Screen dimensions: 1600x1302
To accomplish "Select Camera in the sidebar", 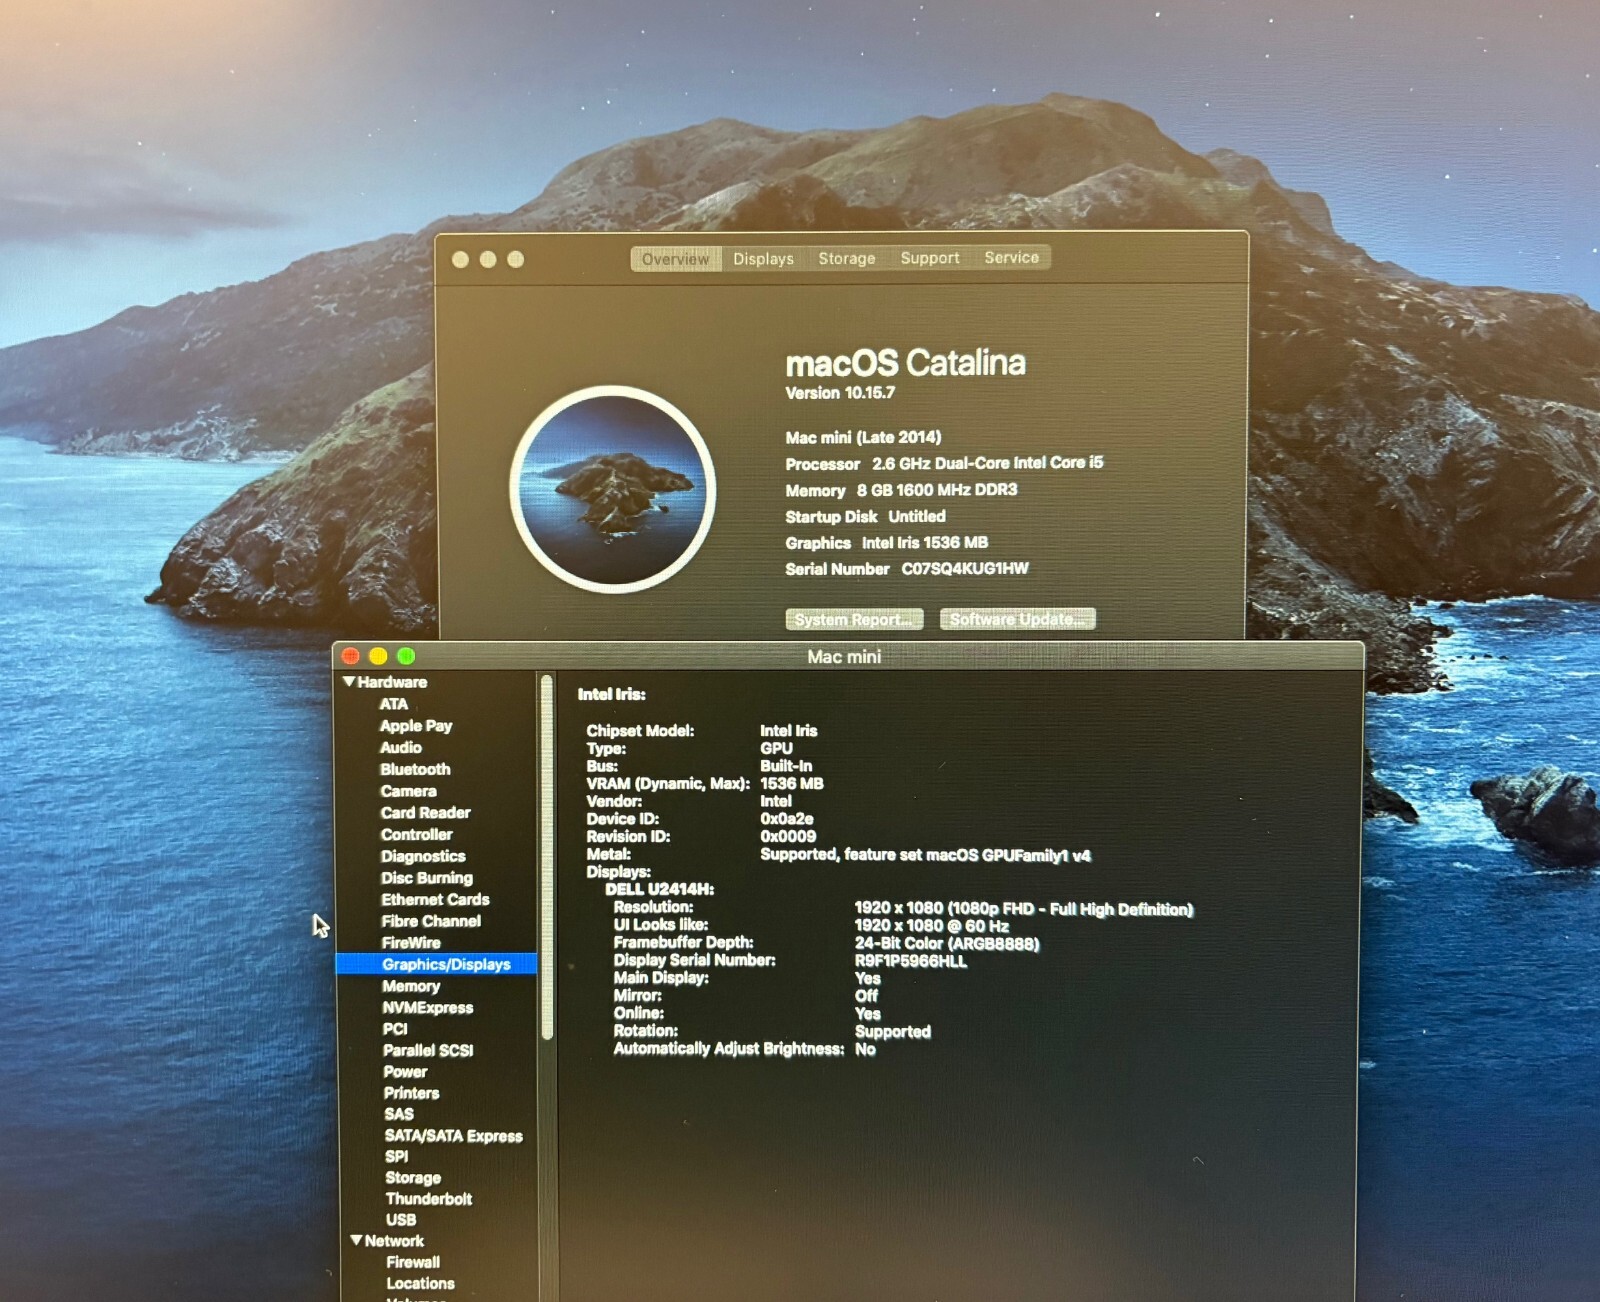I will coord(408,791).
